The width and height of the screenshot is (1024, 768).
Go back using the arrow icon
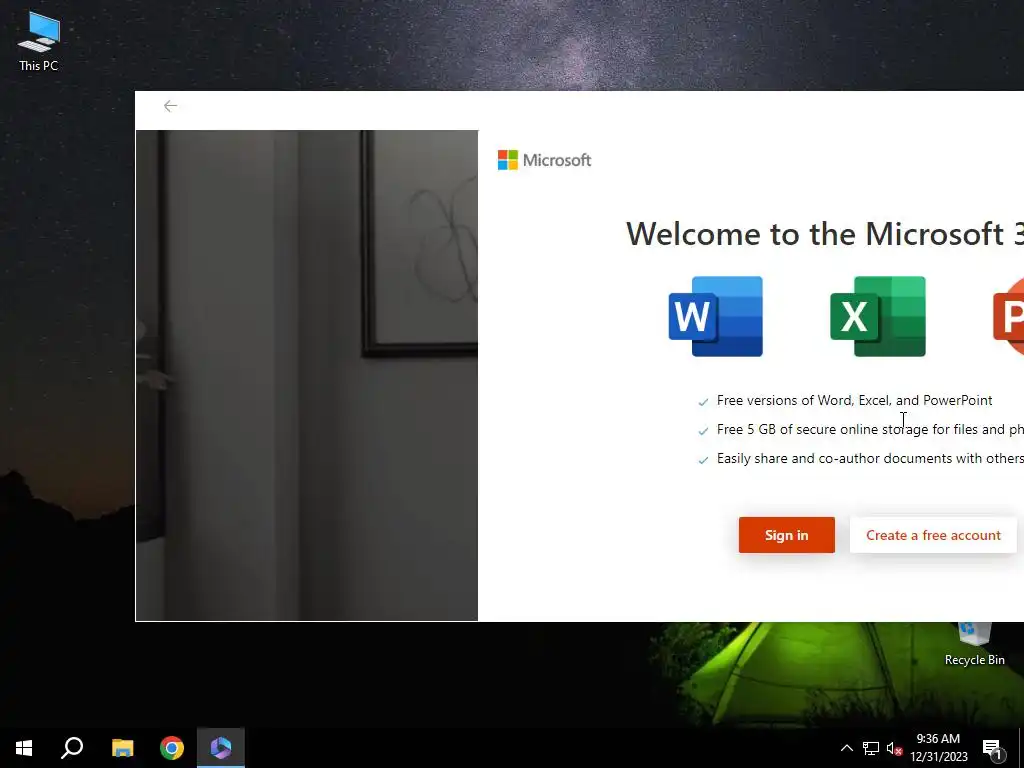pyautogui.click(x=170, y=106)
